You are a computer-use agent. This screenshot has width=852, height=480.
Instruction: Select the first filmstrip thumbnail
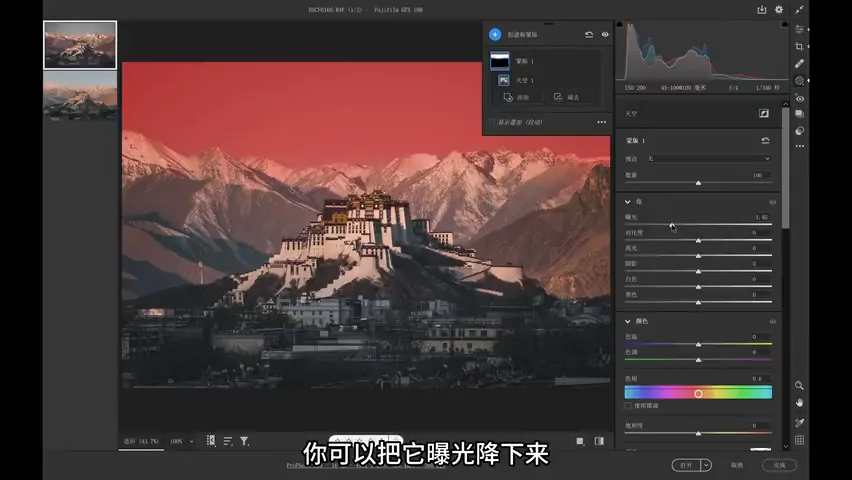(x=80, y=45)
